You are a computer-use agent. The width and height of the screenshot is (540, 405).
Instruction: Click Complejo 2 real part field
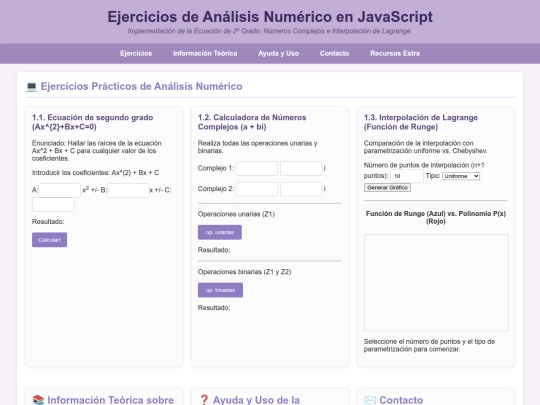coord(257,189)
